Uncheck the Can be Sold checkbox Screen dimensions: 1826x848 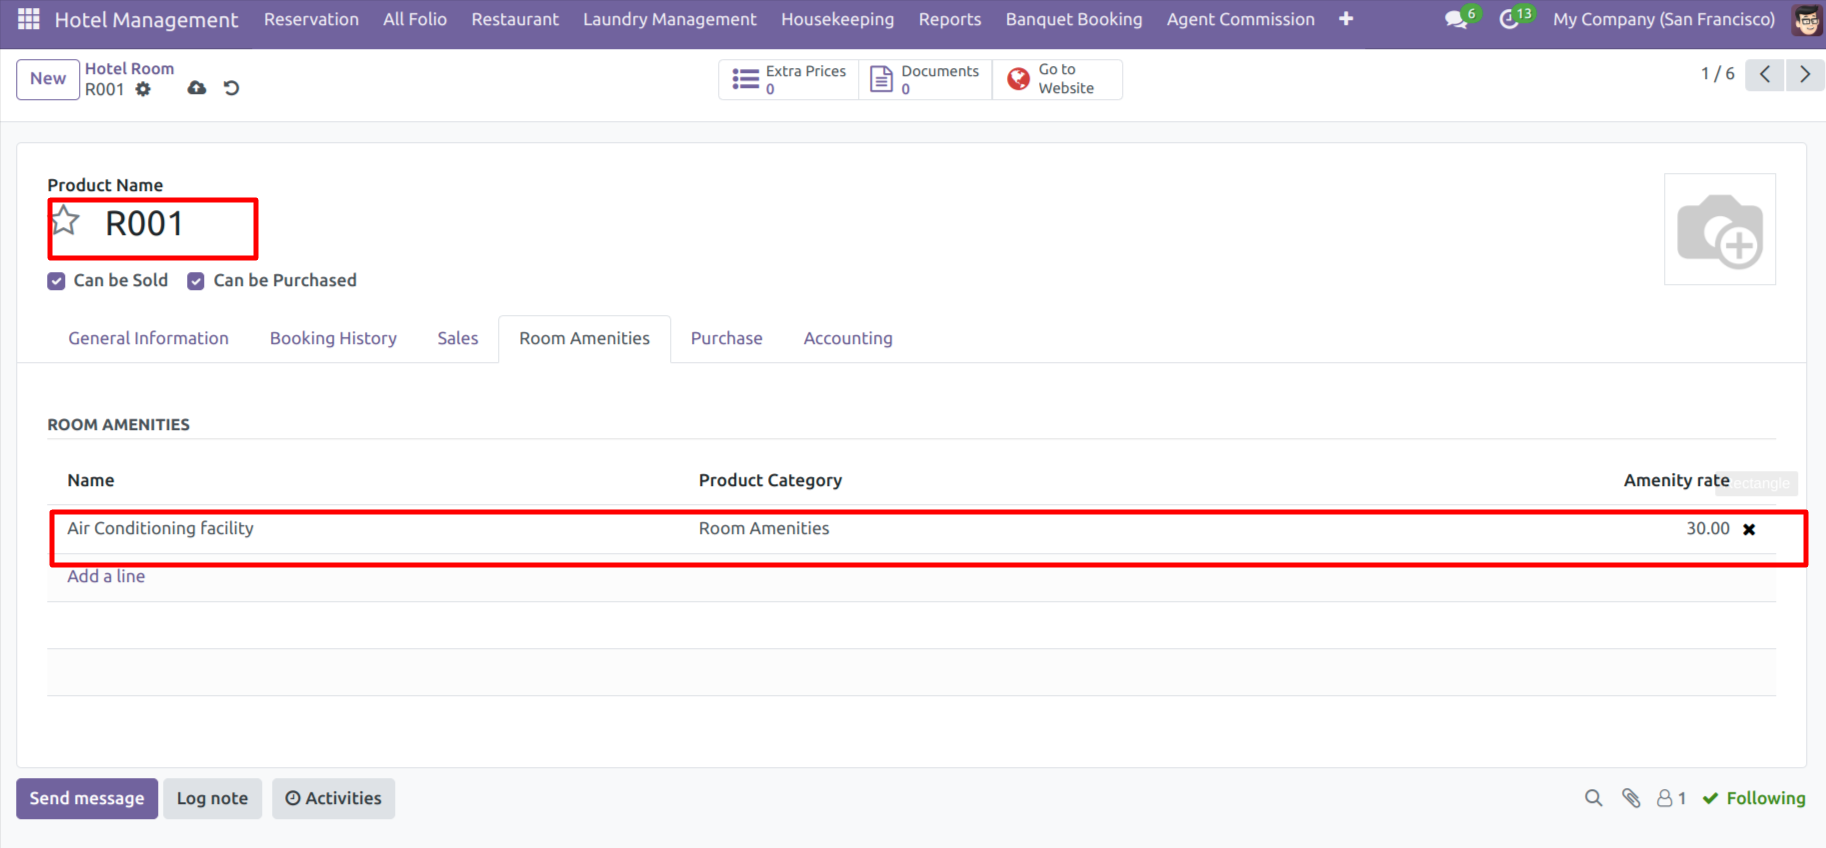[x=57, y=281]
